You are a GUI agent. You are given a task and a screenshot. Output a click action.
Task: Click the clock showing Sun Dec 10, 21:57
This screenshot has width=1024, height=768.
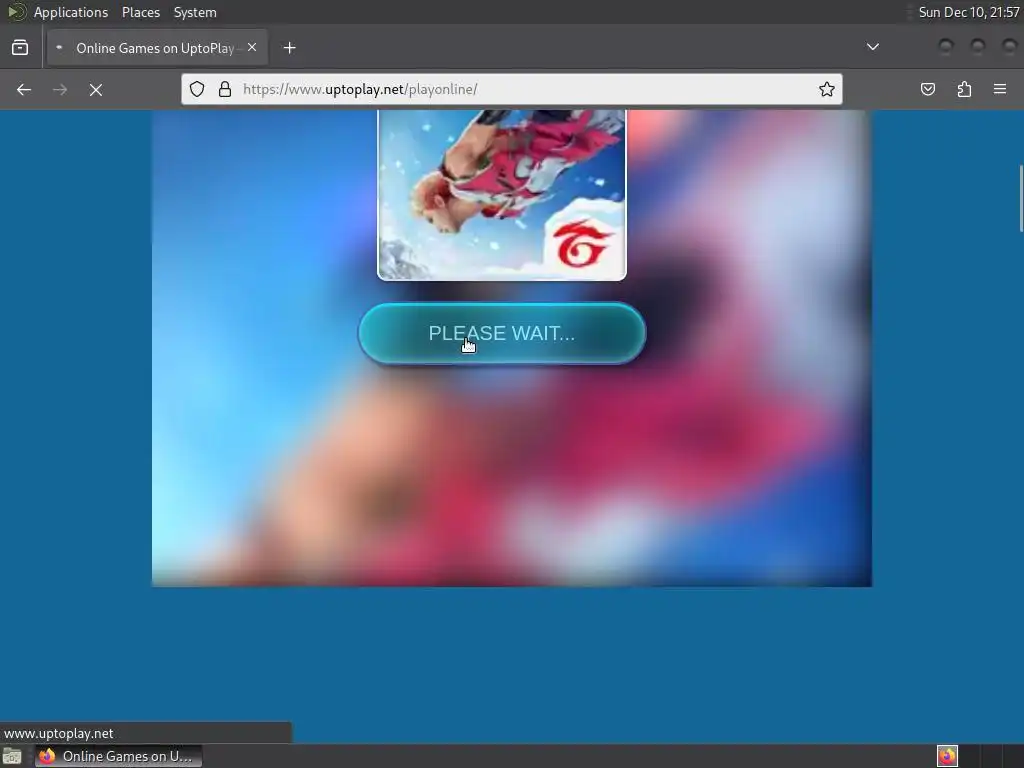968,12
